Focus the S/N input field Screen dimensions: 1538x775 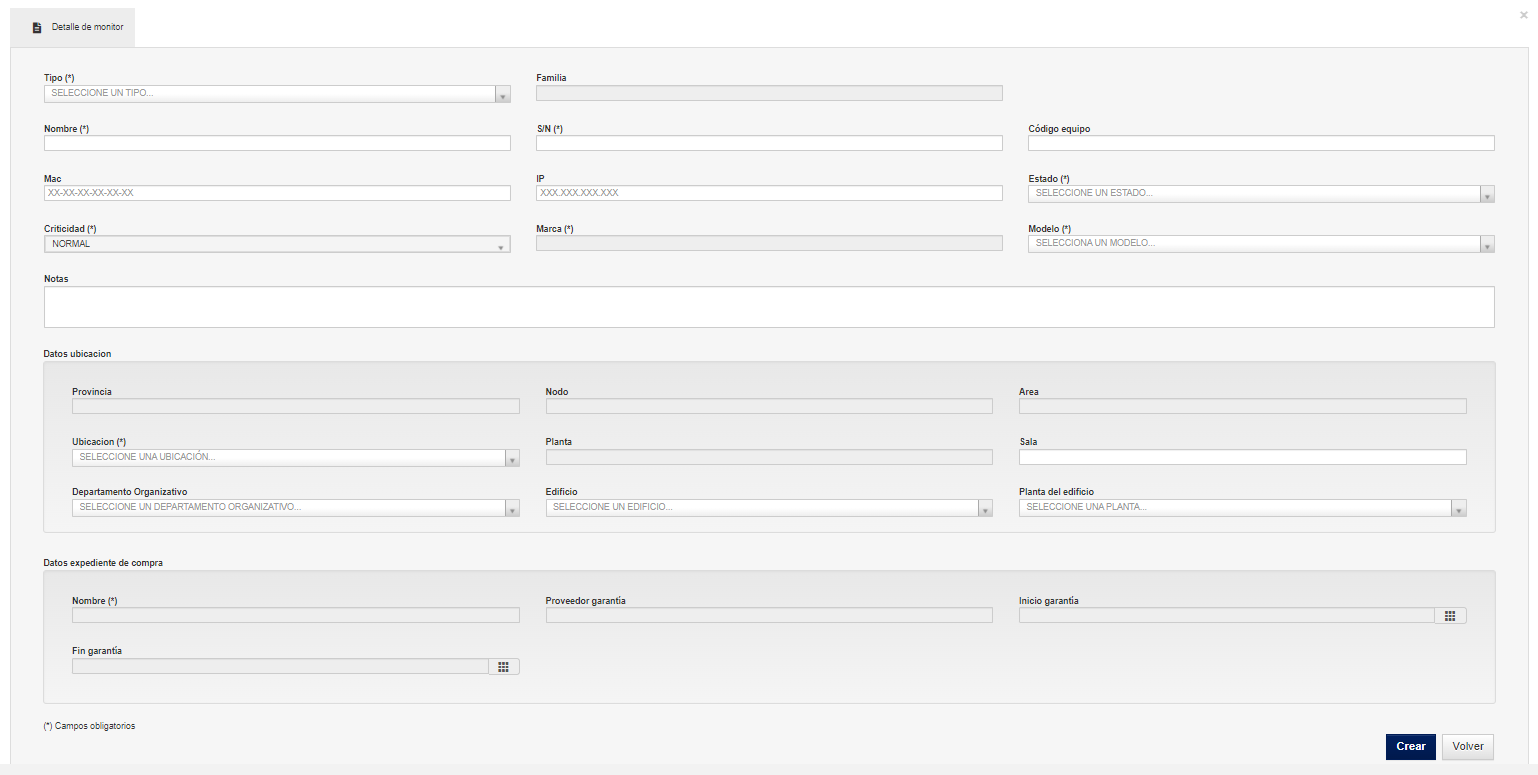point(769,143)
